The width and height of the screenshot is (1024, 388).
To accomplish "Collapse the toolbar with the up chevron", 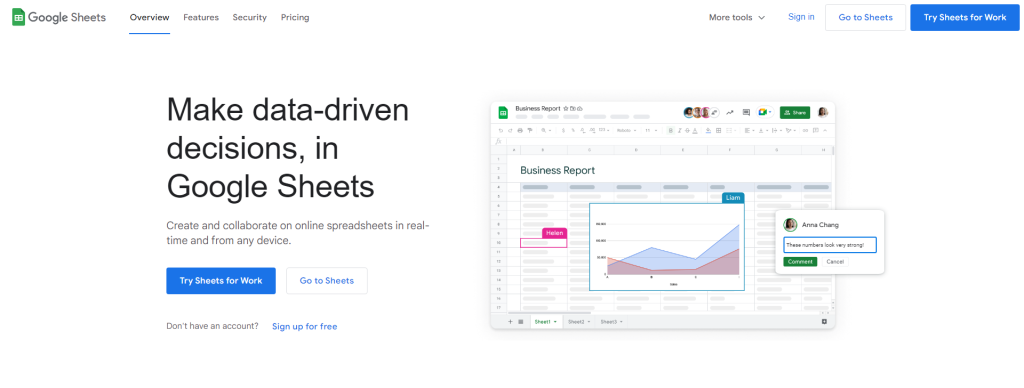I will [x=825, y=131].
